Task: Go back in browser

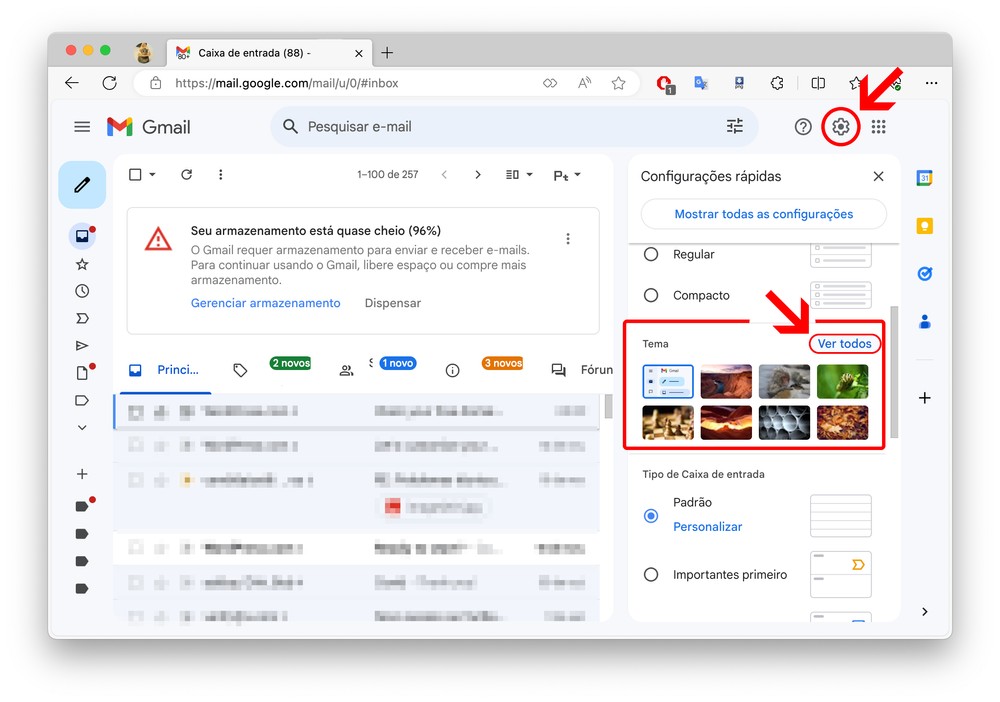Action: [72, 83]
